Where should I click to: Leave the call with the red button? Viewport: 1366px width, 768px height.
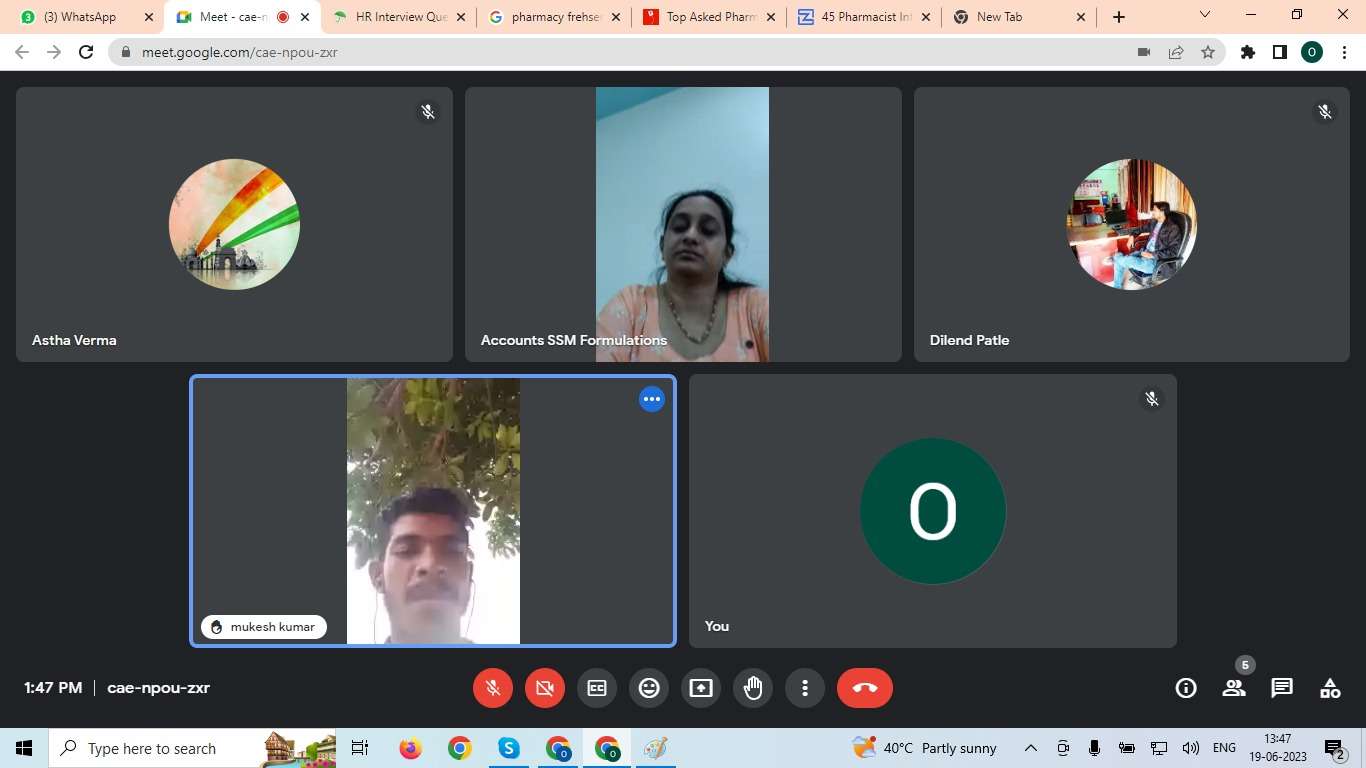click(865, 688)
